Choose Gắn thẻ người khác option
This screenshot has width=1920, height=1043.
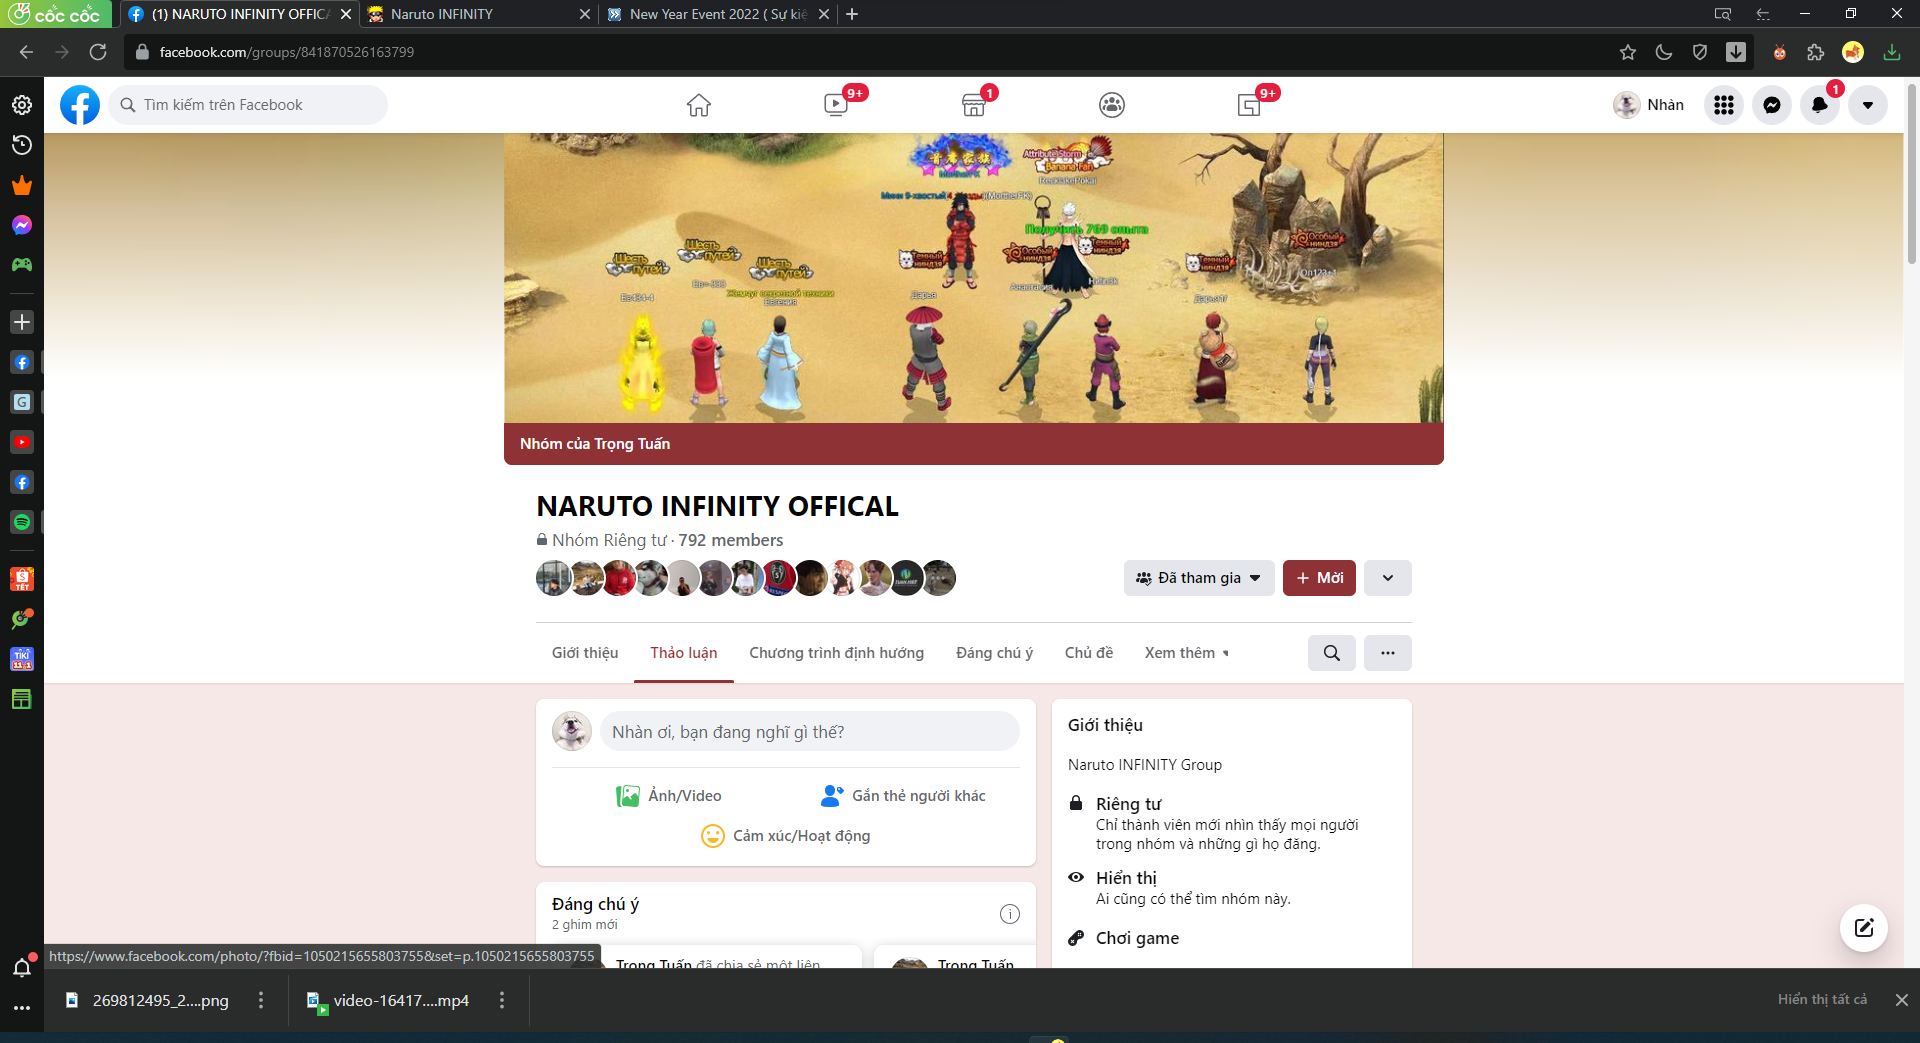click(x=903, y=796)
